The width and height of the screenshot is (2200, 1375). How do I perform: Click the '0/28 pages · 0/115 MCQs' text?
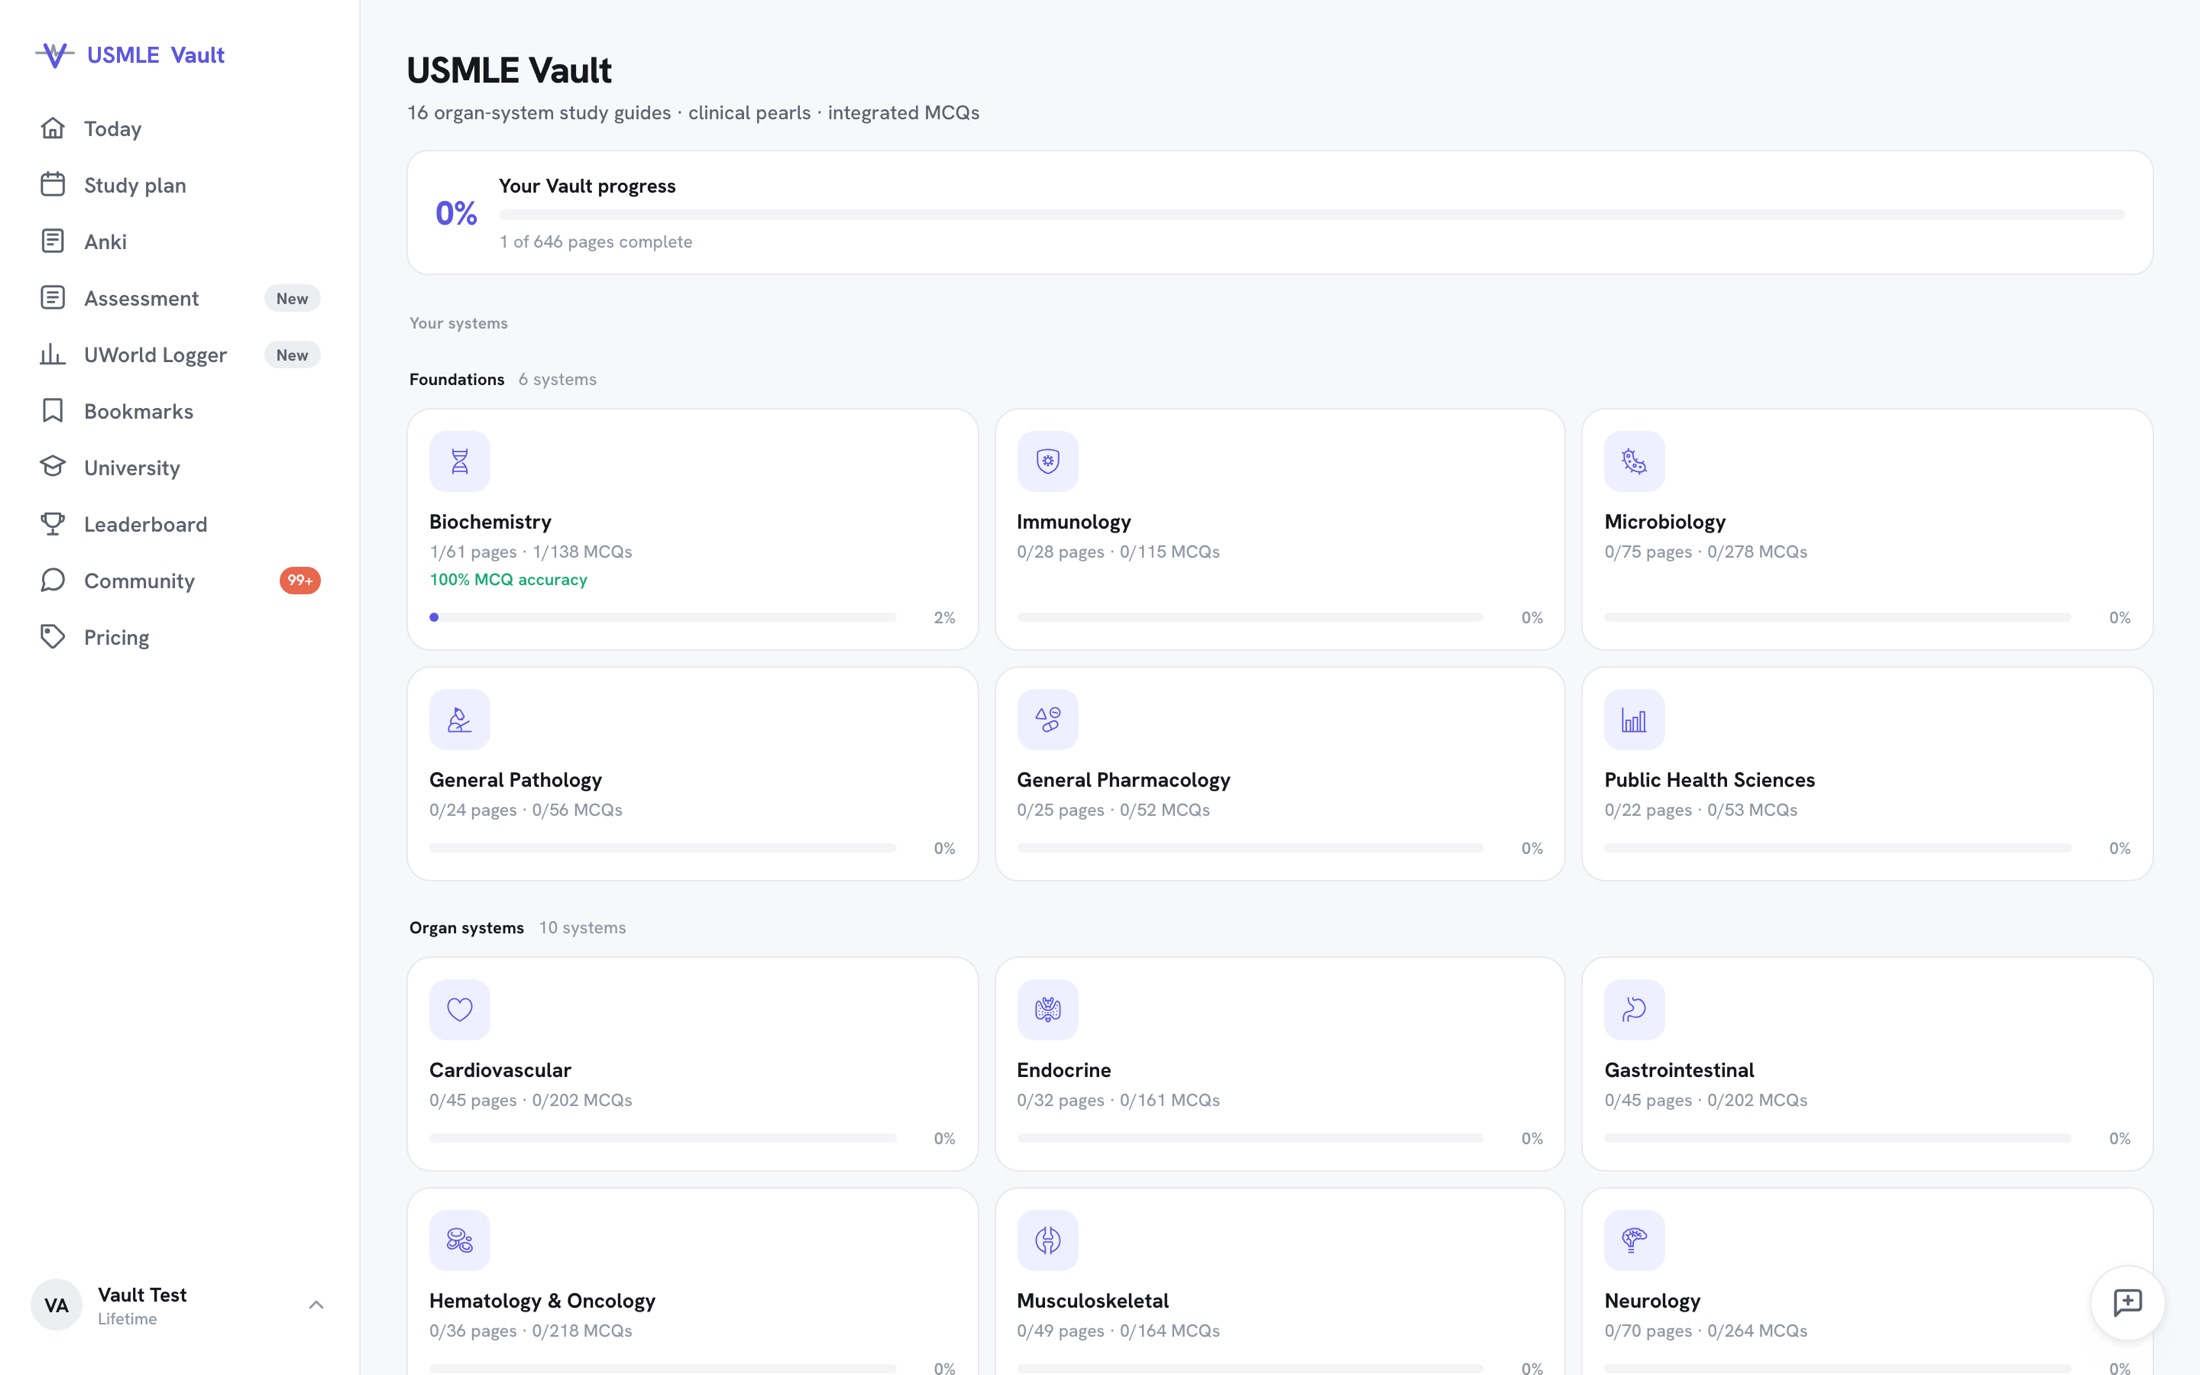pos(1118,551)
